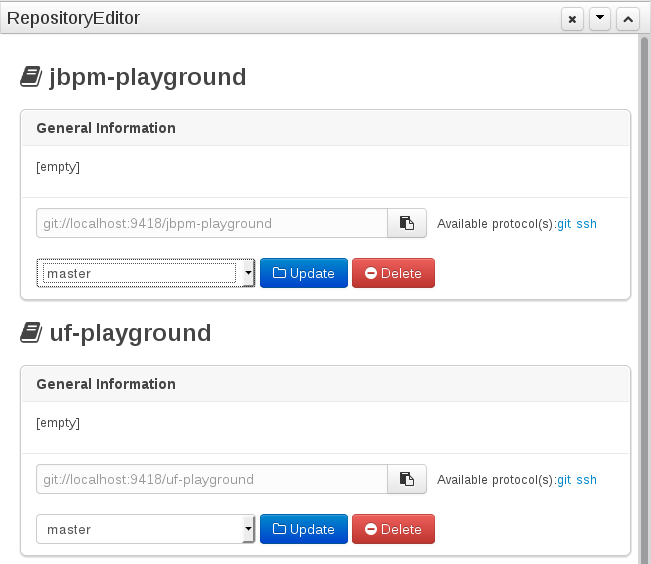The width and height of the screenshot is (651, 564).
Task: Select the ssh protocol link for jbpm-playground
Action: pyautogui.click(x=586, y=224)
